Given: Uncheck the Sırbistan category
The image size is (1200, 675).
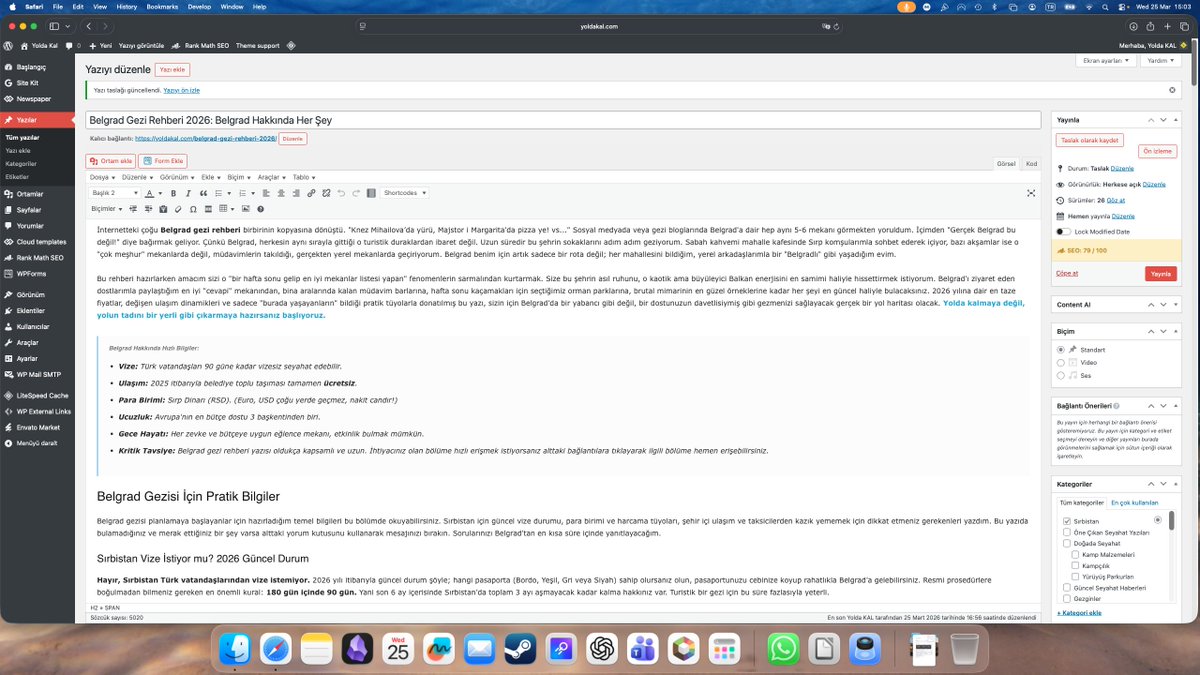Looking at the screenshot, I should pyautogui.click(x=1067, y=522).
